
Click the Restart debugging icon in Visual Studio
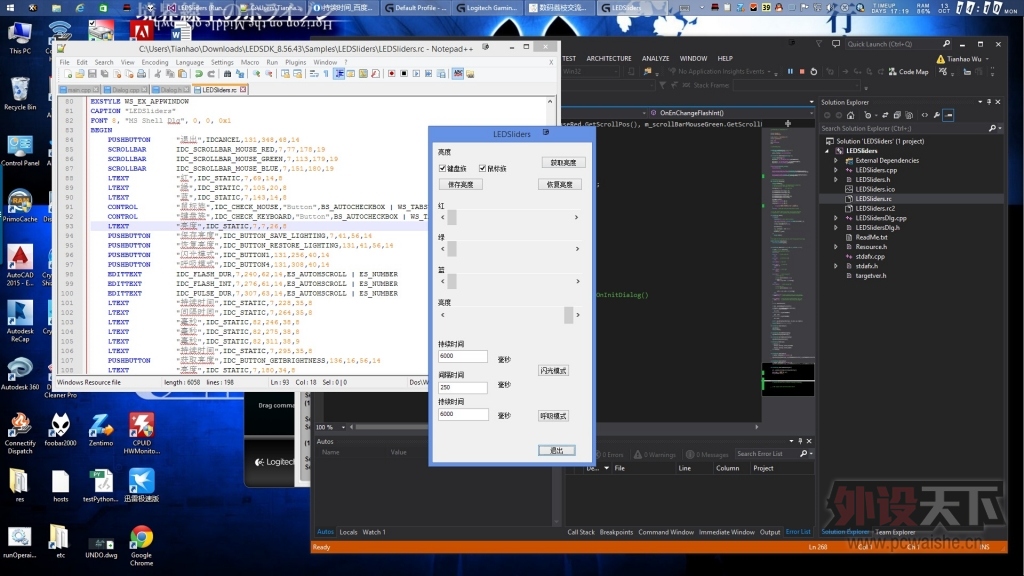pos(814,72)
